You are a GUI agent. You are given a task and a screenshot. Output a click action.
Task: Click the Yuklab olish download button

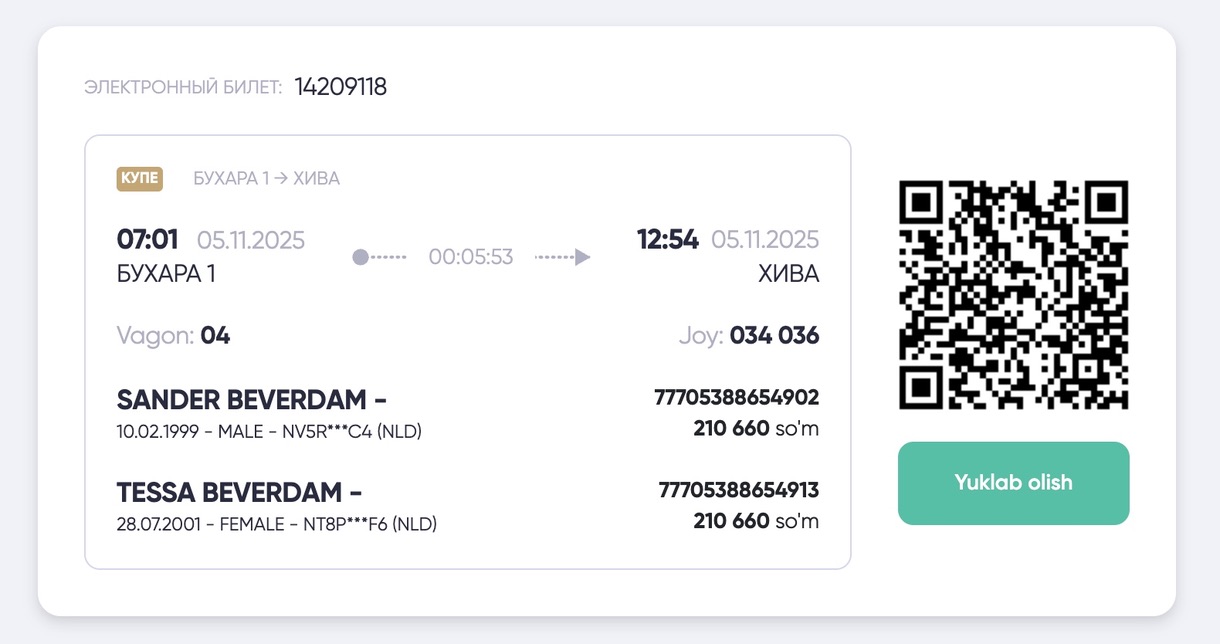[x=1013, y=483]
